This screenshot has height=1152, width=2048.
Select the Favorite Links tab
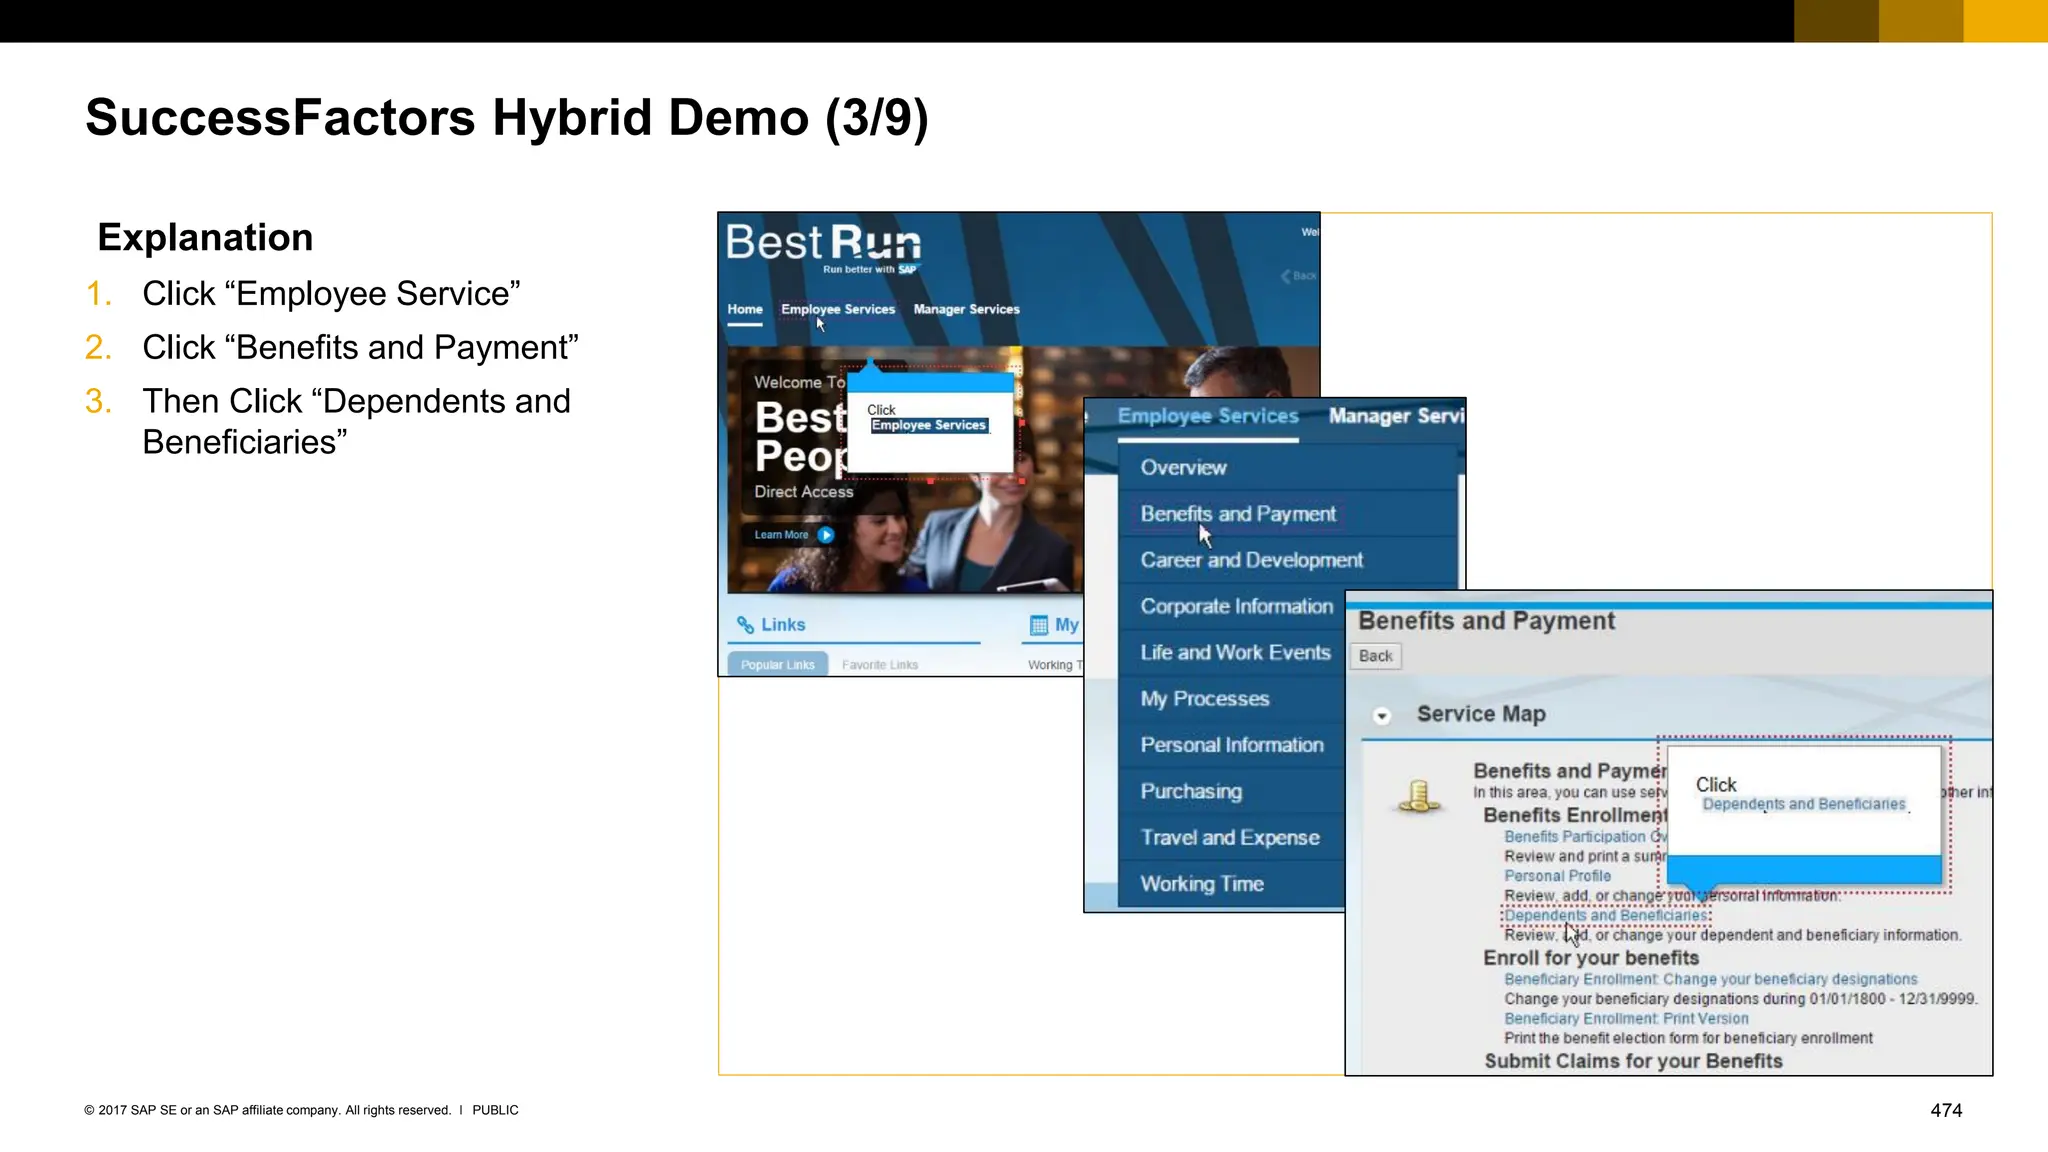pos(880,664)
